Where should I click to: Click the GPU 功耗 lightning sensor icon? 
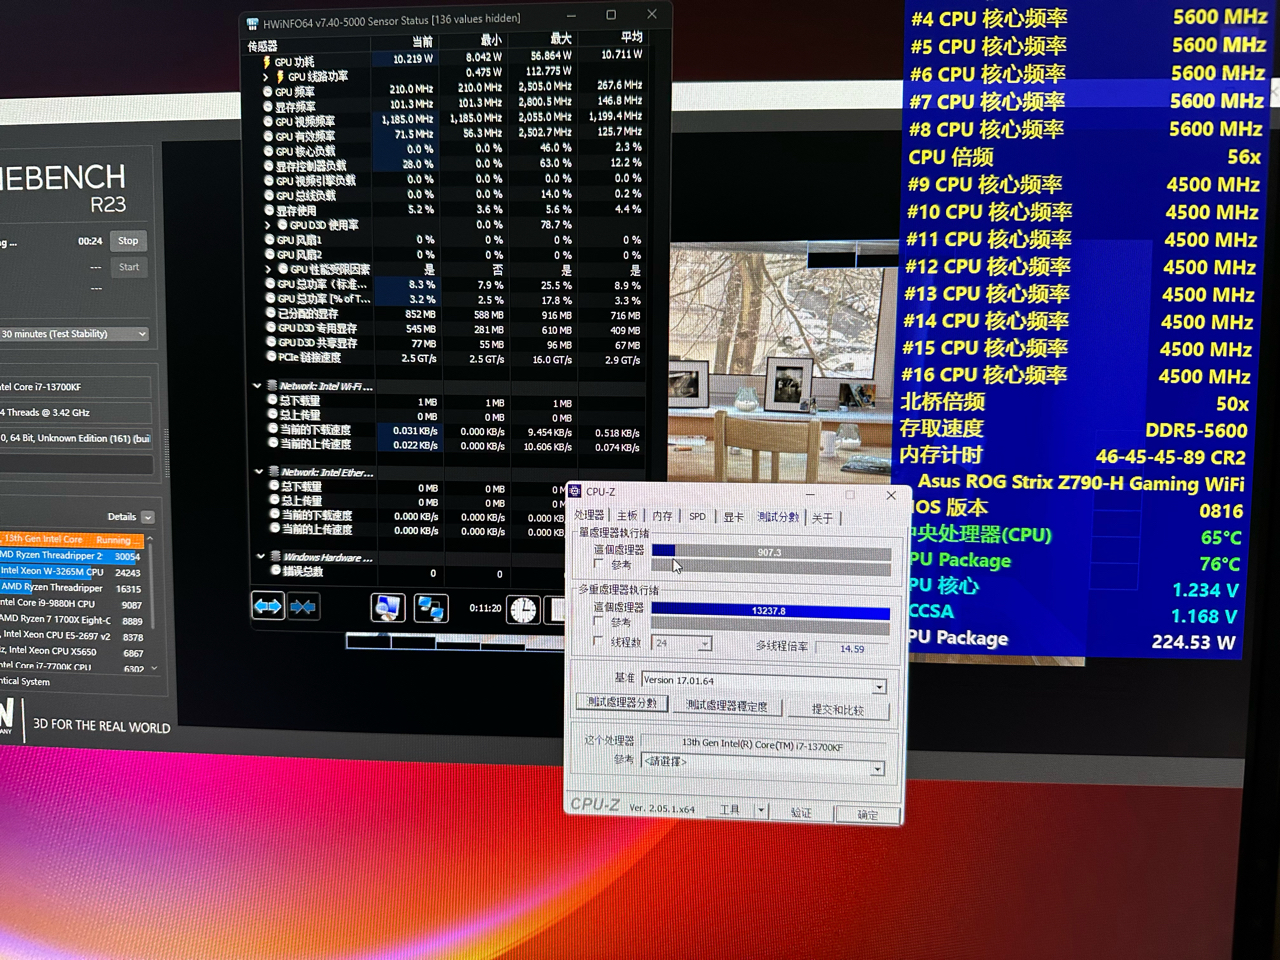click(266, 62)
